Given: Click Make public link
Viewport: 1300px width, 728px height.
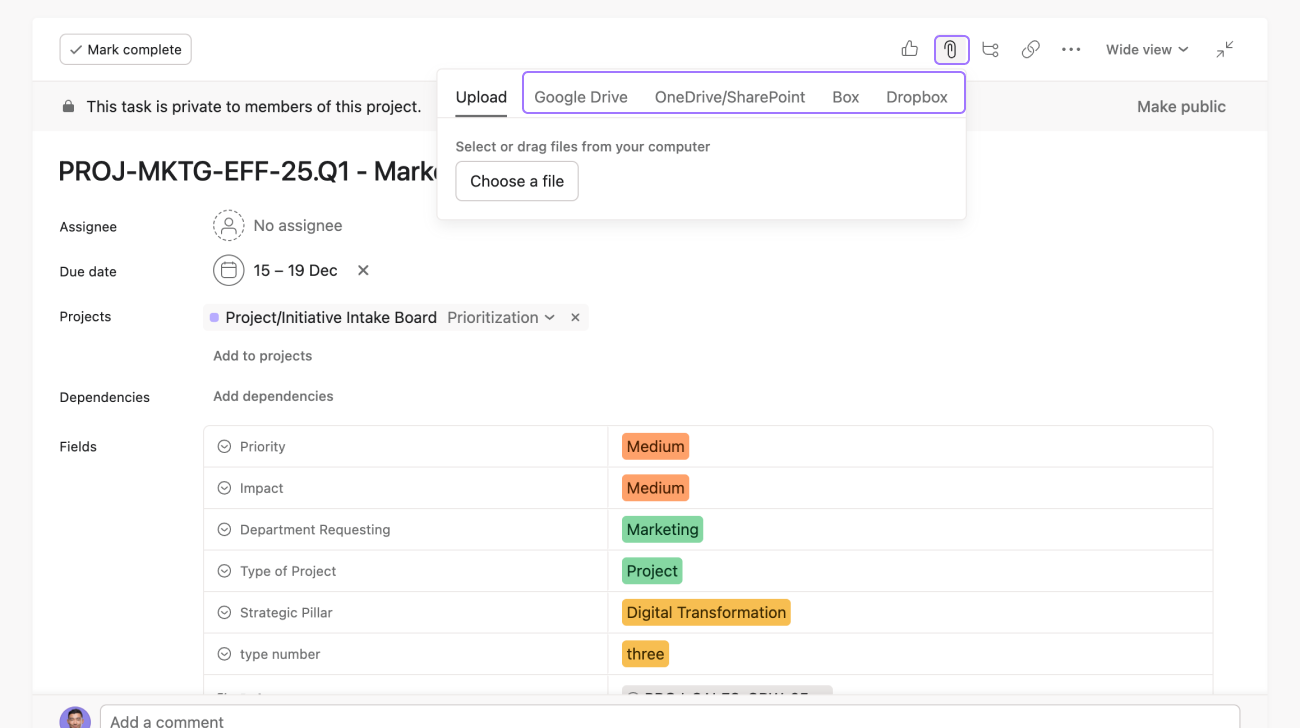Looking at the screenshot, I should click(x=1180, y=107).
